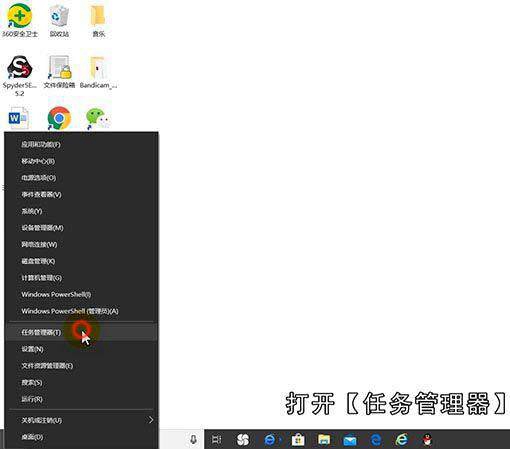Open the blue e browser with arrow in taskbar
Image resolution: width=510 pixels, height=449 pixels.
[x=271, y=440]
